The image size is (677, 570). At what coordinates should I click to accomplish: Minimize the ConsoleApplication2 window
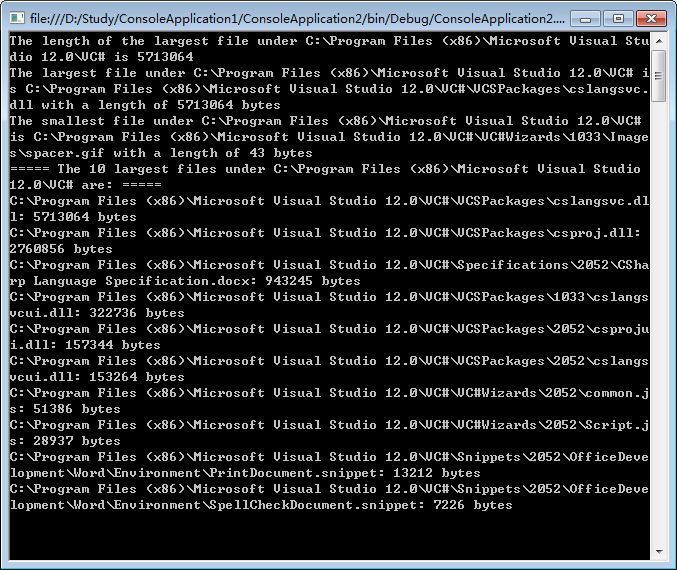click(x=585, y=19)
